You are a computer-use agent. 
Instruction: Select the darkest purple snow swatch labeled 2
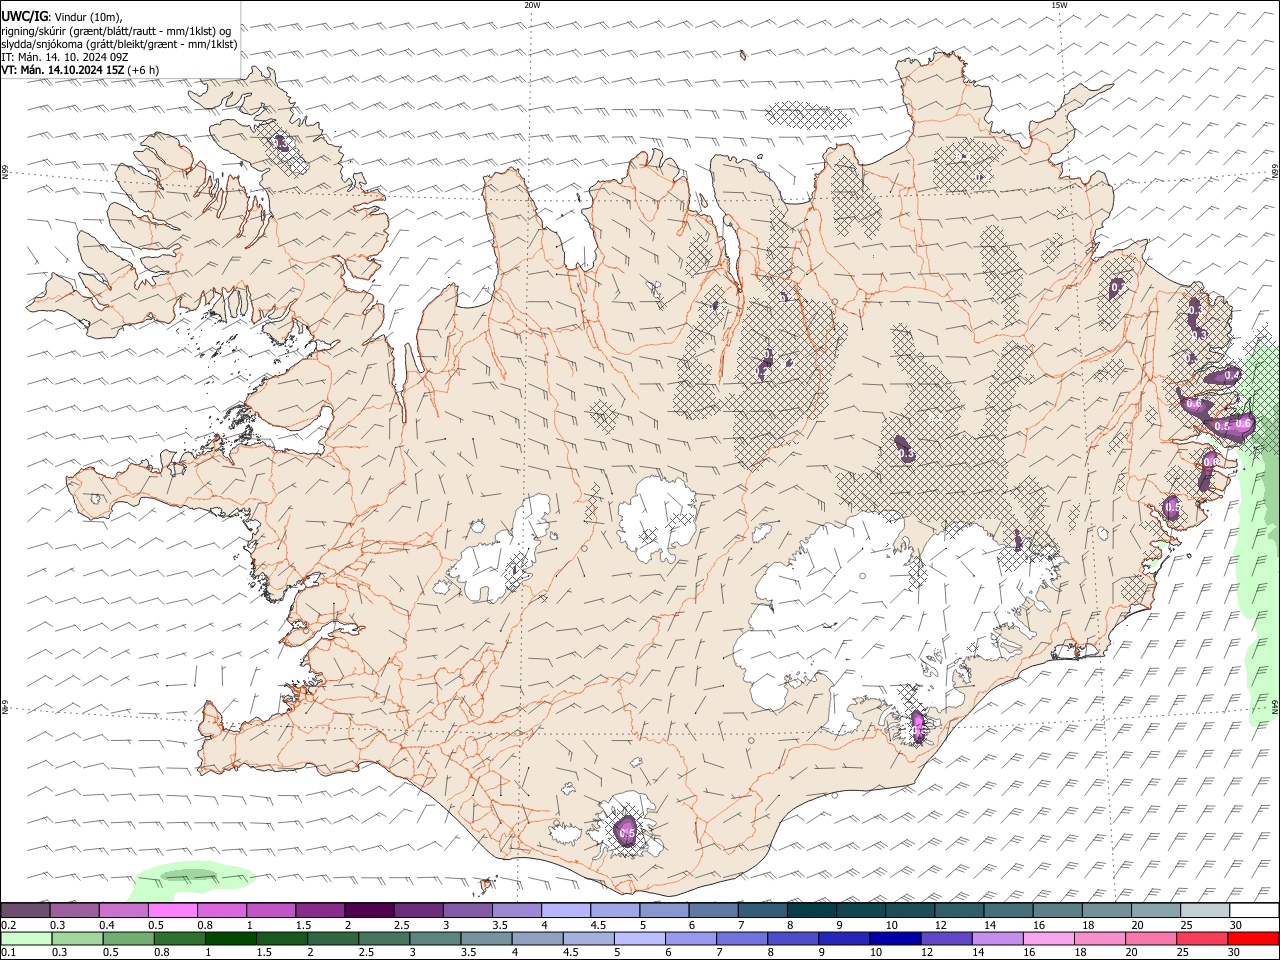[x=369, y=910]
